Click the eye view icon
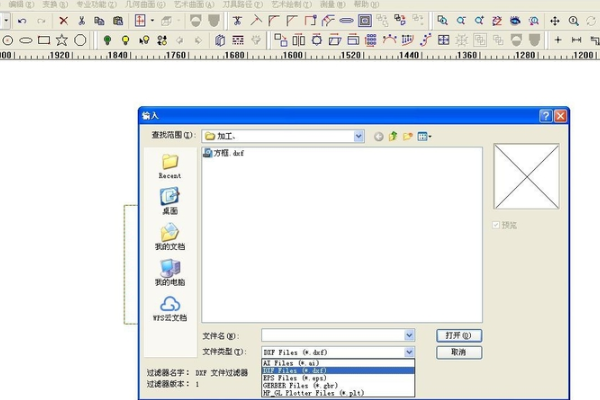 (x=515, y=20)
